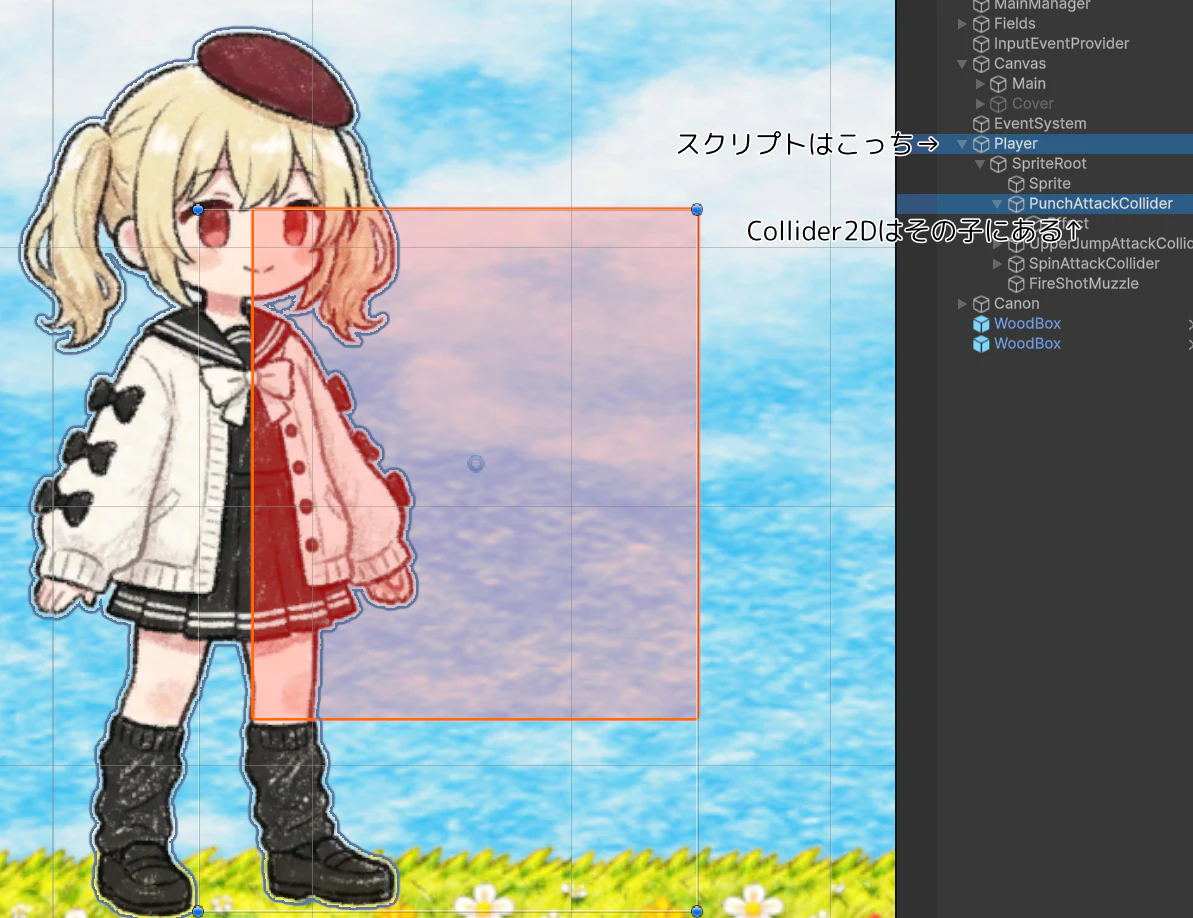Click the SpinAttackCollider cube icon
Viewport: 1193px width, 918px height.
[x=1016, y=264]
